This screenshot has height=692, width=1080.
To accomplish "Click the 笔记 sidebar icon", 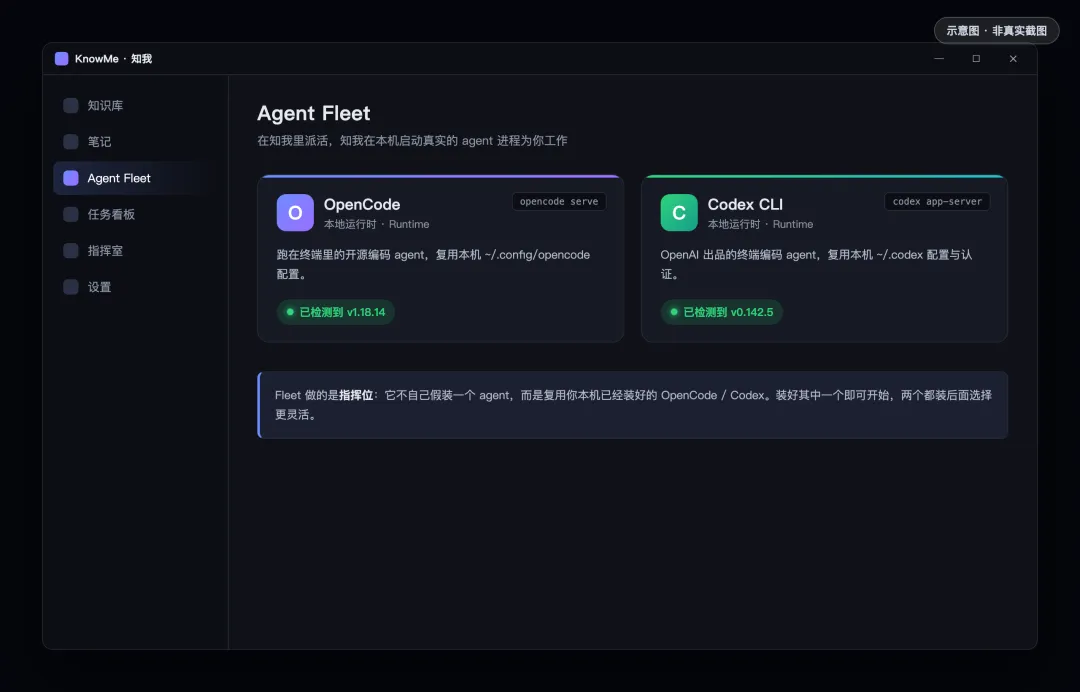I will (71, 142).
